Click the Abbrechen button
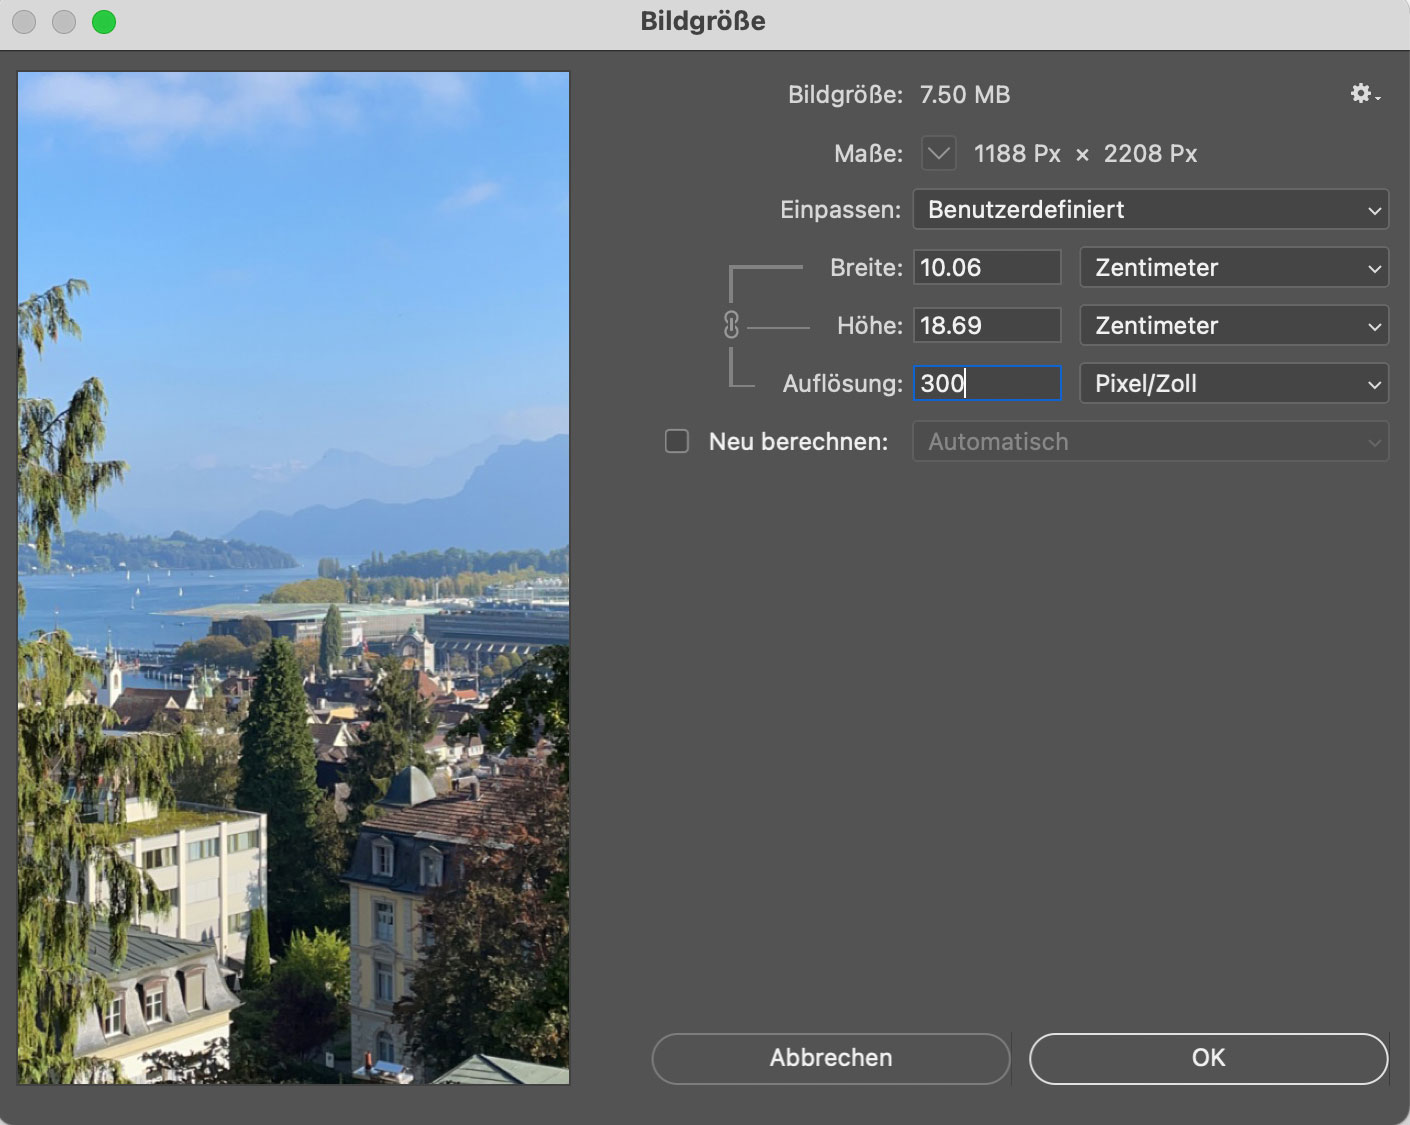This screenshot has height=1125, width=1410. tap(831, 1058)
